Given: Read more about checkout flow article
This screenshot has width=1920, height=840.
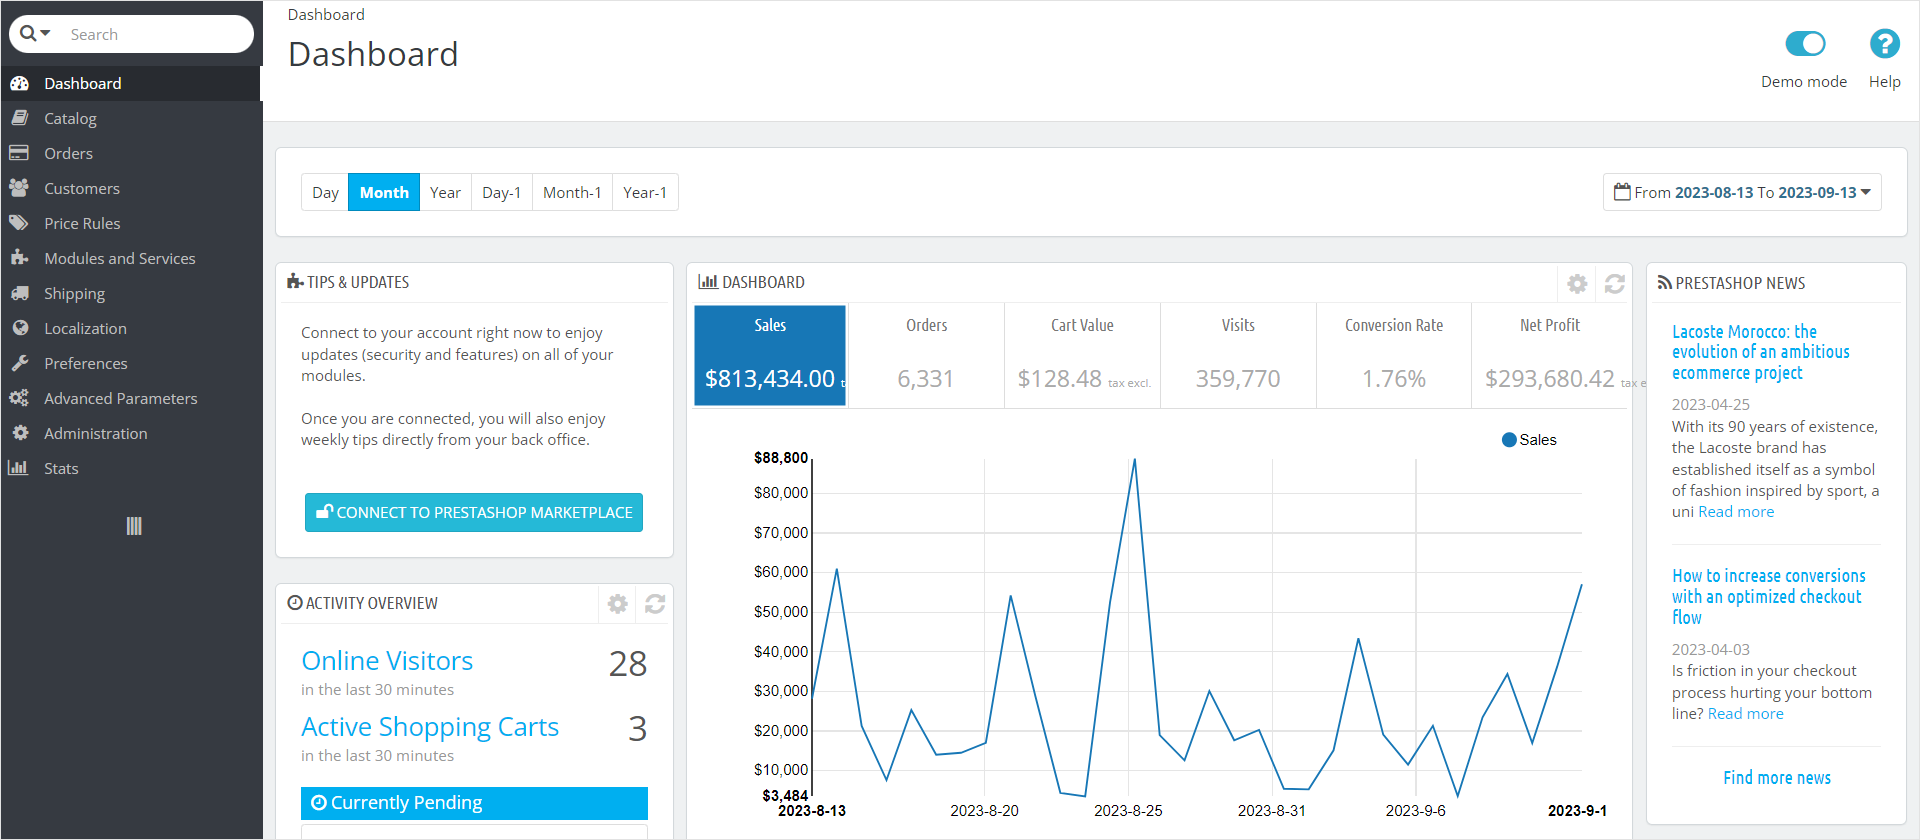Looking at the screenshot, I should [x=1745, y=714].
